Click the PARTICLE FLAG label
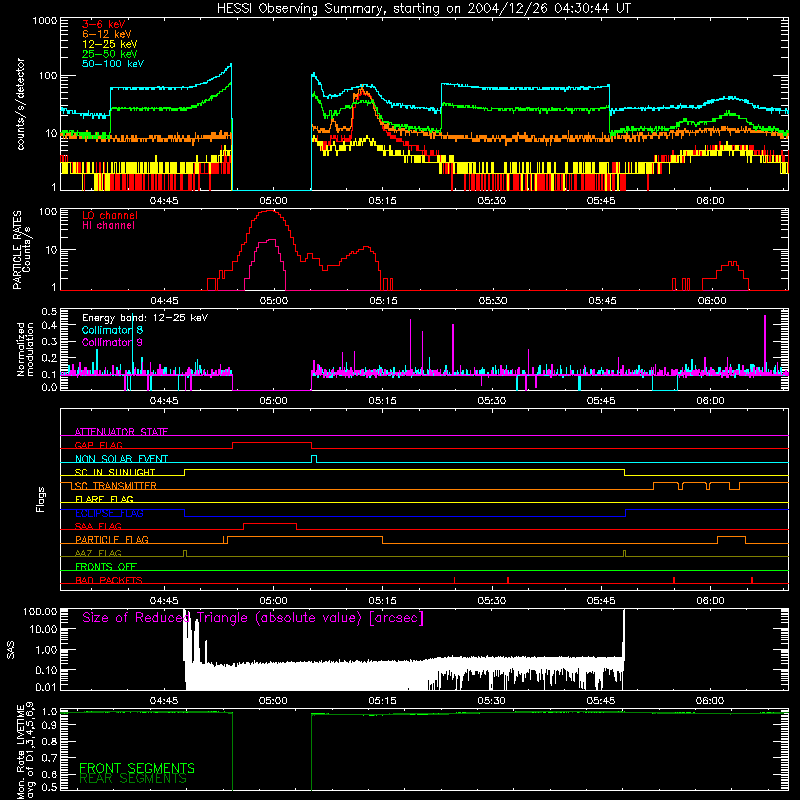 point(112,540)
